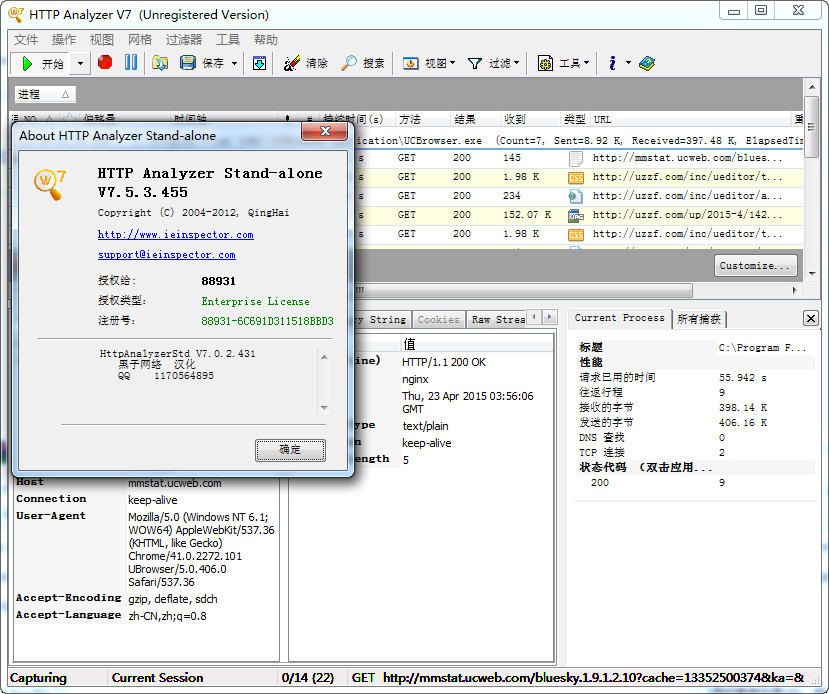Image resolution: width=829 pixels, height=694 pixels.
Task: Sort by the 类型 column header
Action: click(575, 119)
